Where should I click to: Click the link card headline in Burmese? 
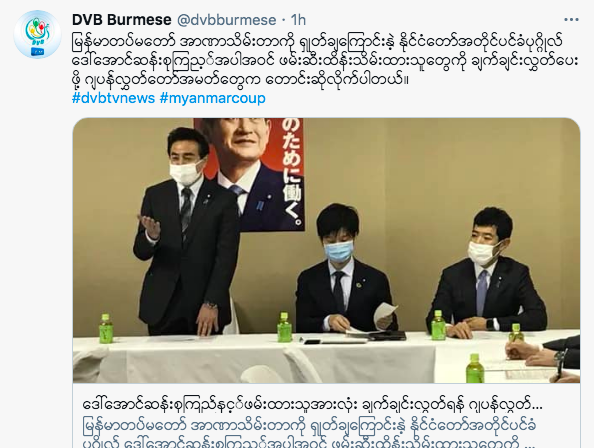coord(313,405)
